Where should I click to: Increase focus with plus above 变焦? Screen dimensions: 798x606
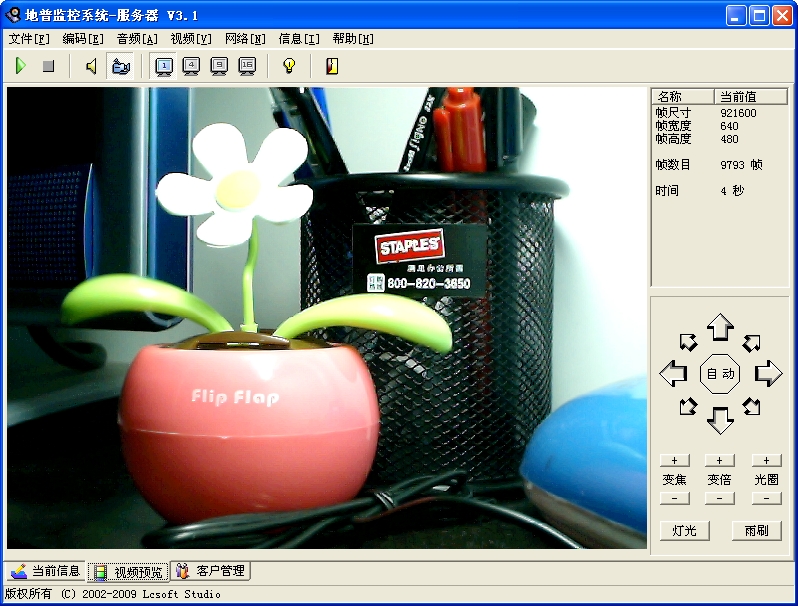pos(675,460)
